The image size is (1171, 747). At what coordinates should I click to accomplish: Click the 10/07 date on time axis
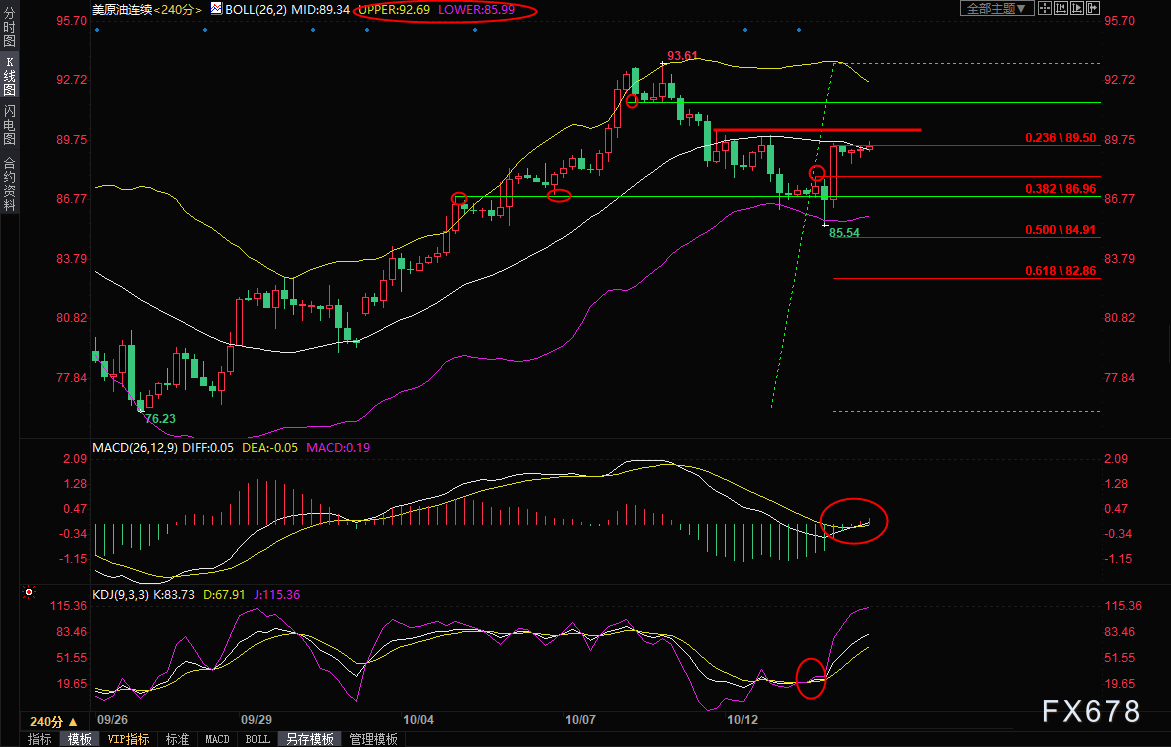point(580,719)
